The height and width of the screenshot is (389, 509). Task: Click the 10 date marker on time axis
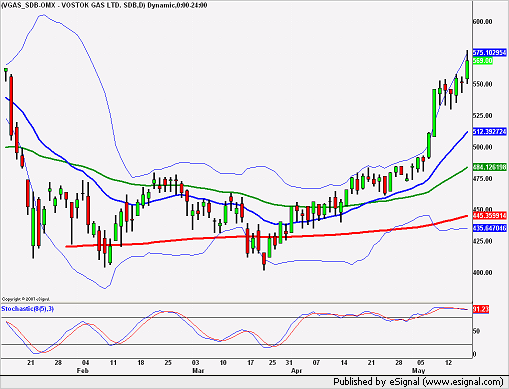(x=223, y=363)
